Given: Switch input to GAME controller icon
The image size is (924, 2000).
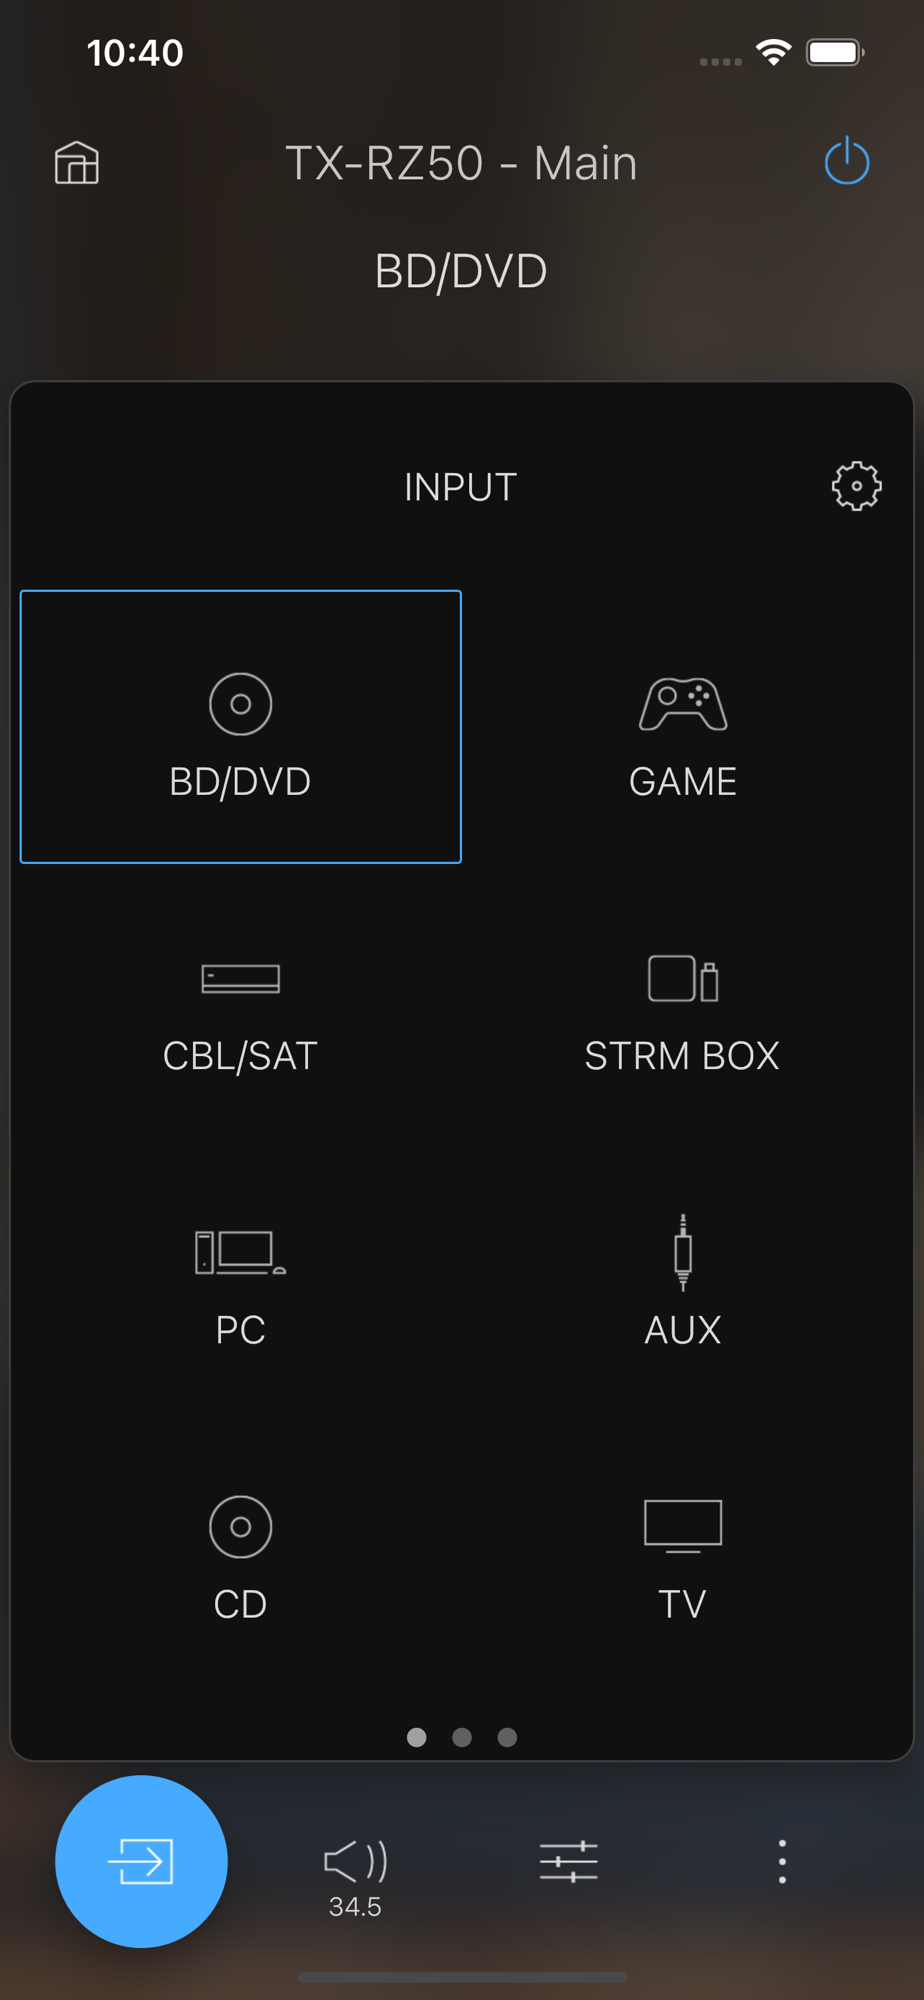Looking at the screenshot, I should [683, 706].
